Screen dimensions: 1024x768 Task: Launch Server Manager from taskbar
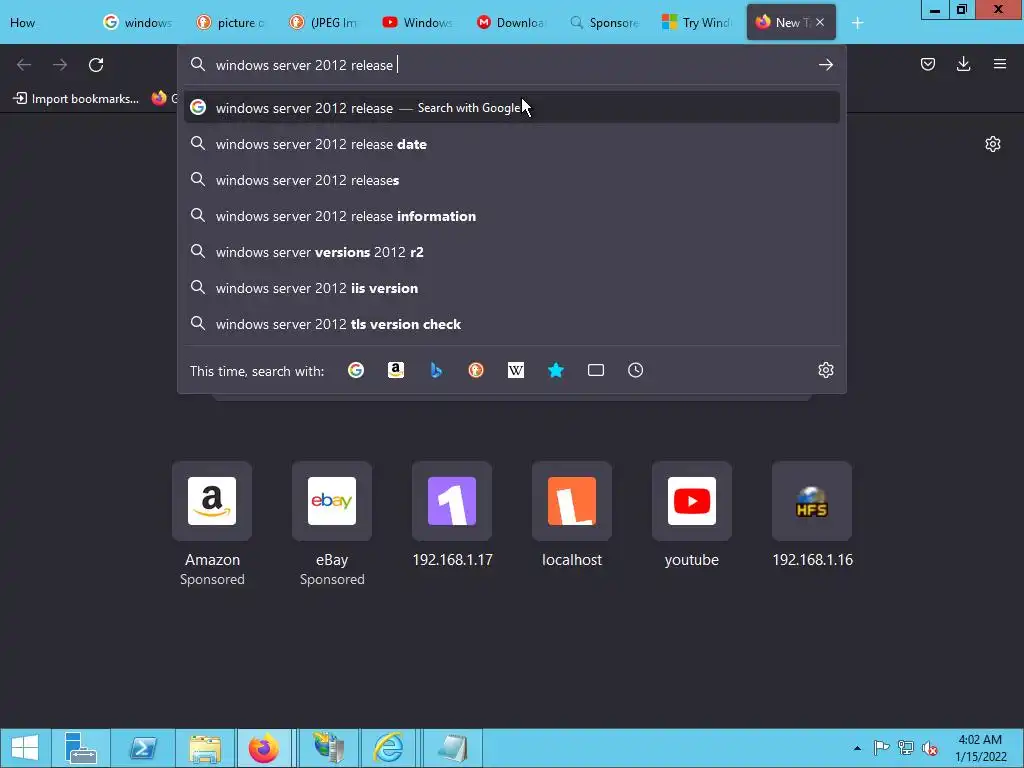coord(81,748)
